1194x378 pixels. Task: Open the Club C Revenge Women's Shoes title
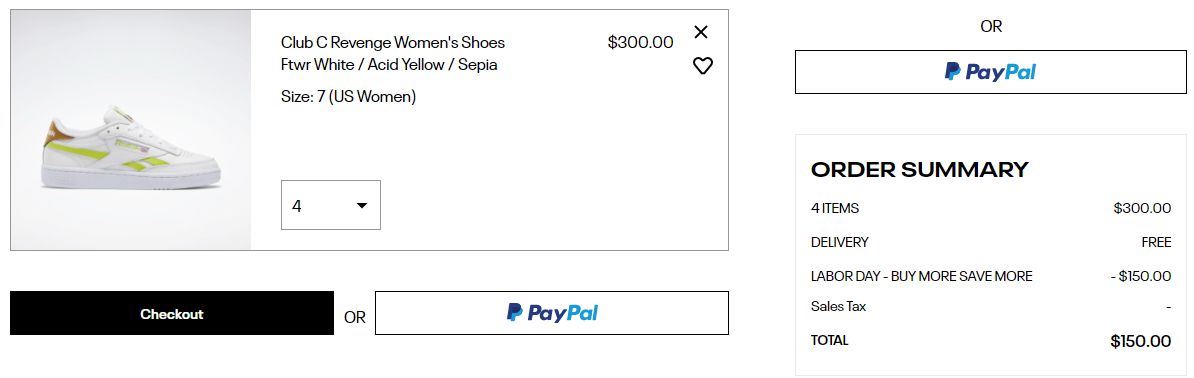point(393,42)
